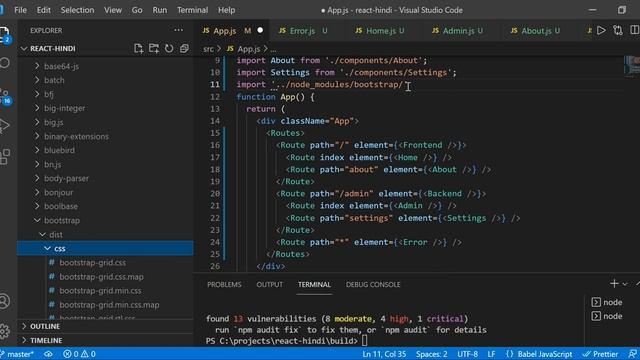Add a new terminal with the plus icon

(614, 283)
